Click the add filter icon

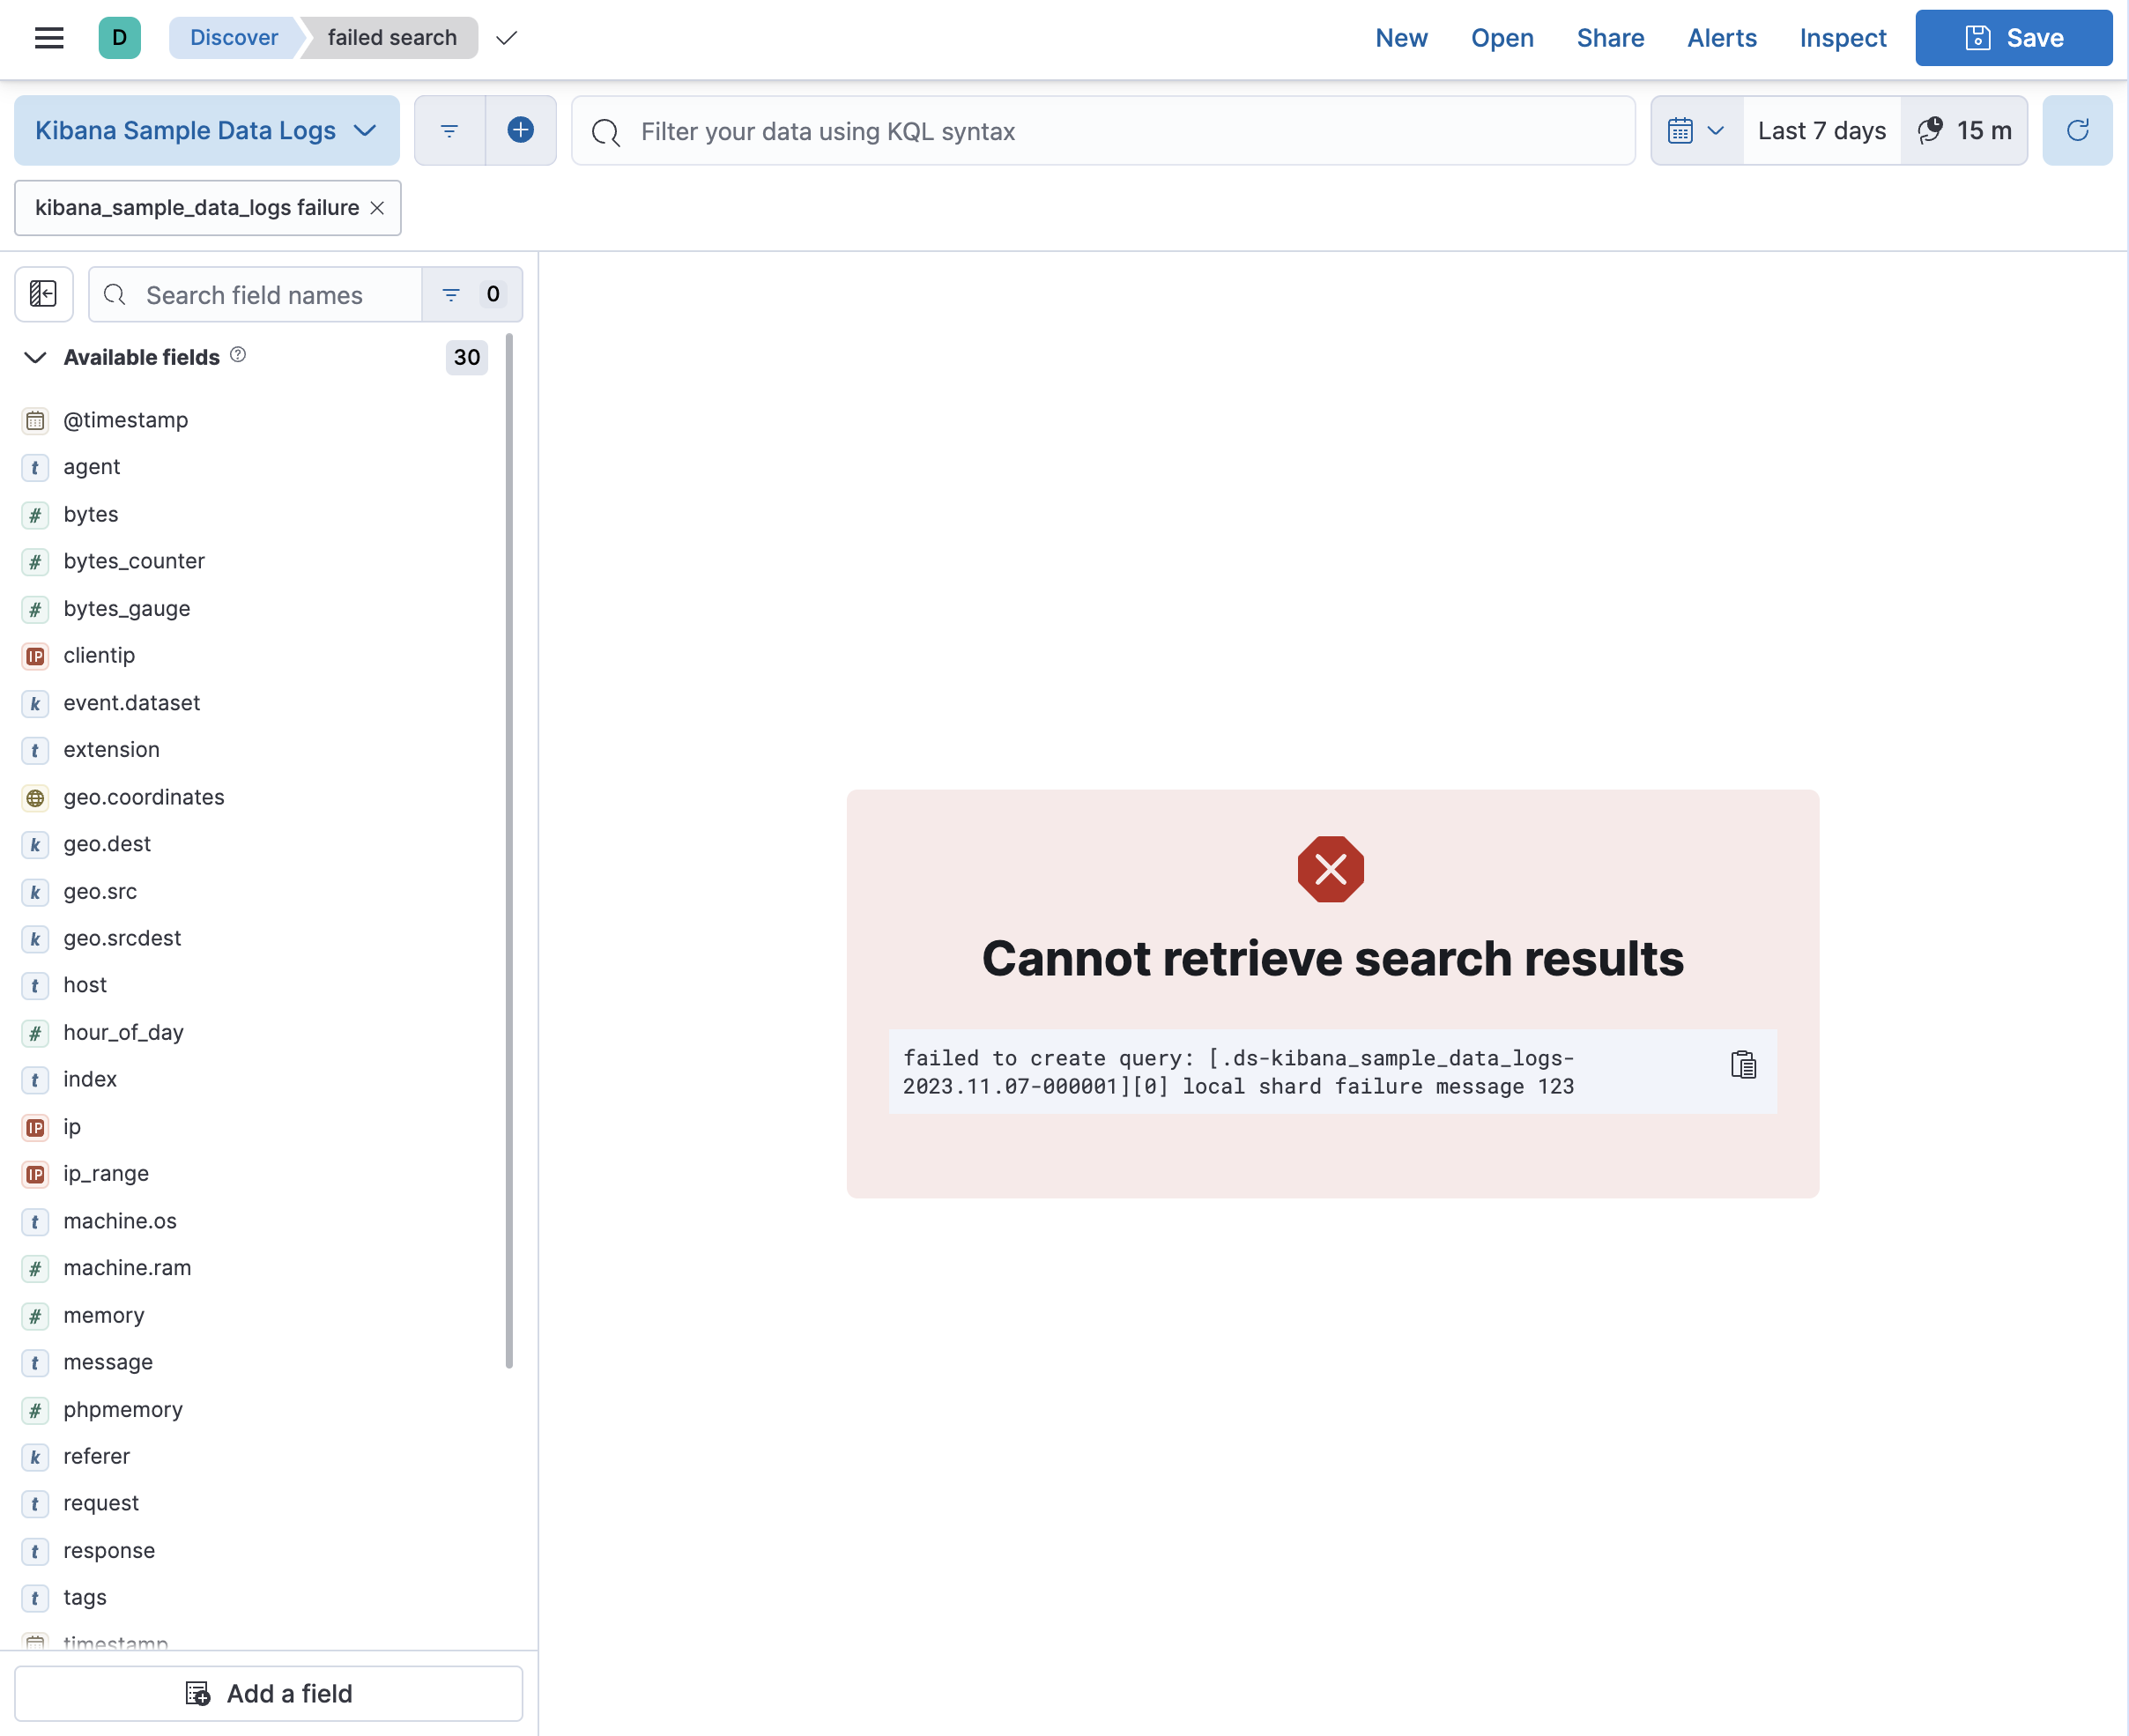pyautogui.click(x=520, y=130)
